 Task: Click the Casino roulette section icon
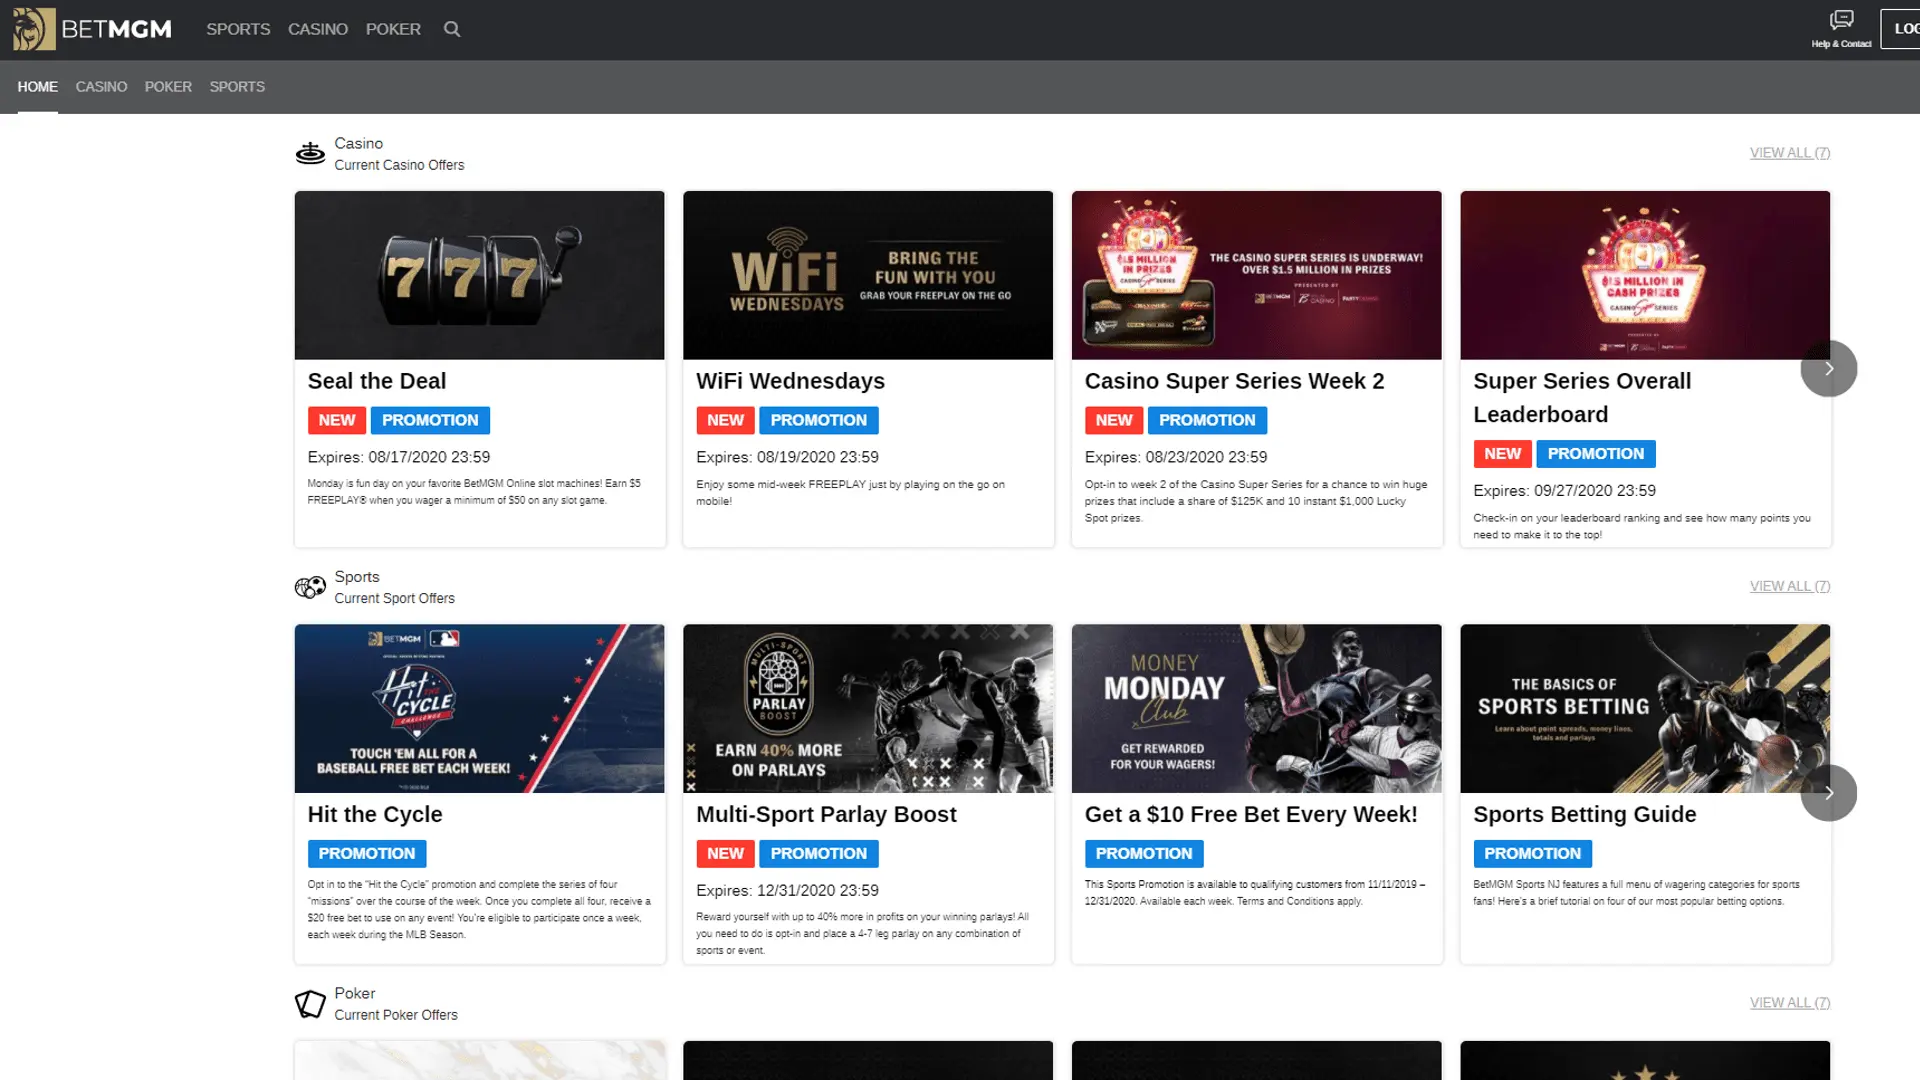click(310, 153)
